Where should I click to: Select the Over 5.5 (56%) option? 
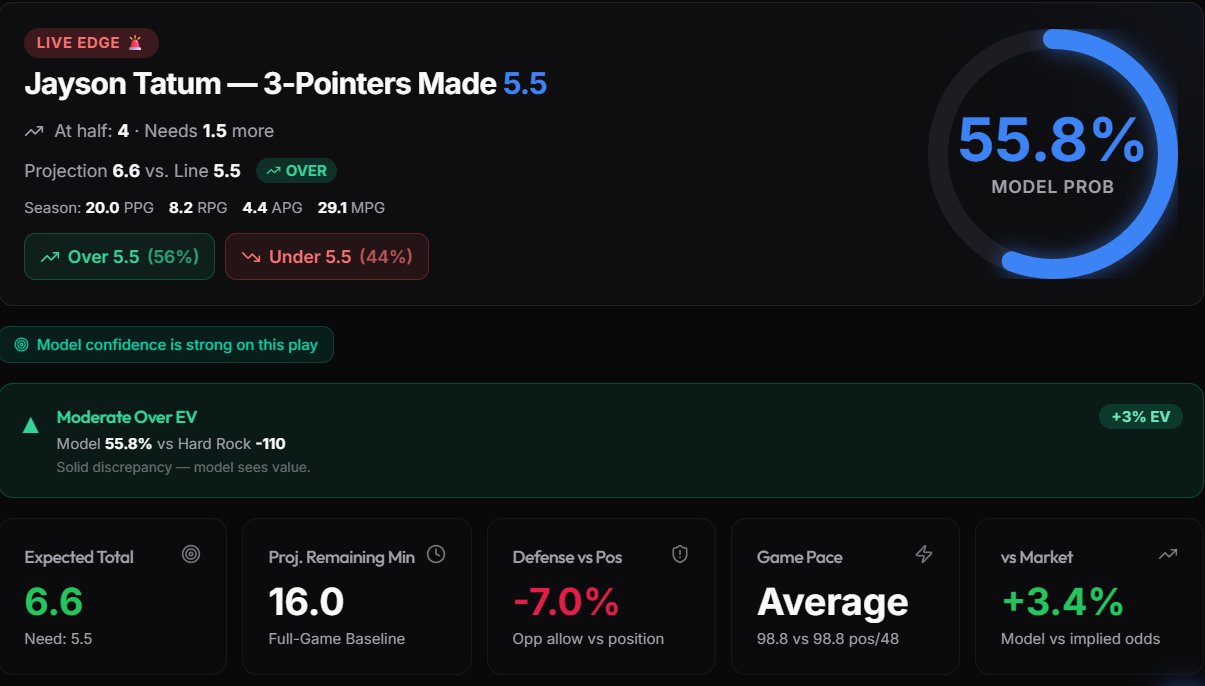[119, 257]
